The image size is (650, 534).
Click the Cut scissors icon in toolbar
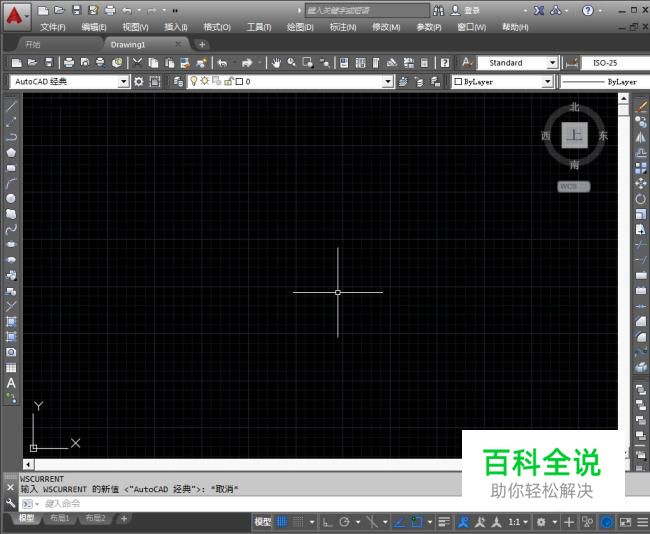pyautogui.click(x=137, y=63)
